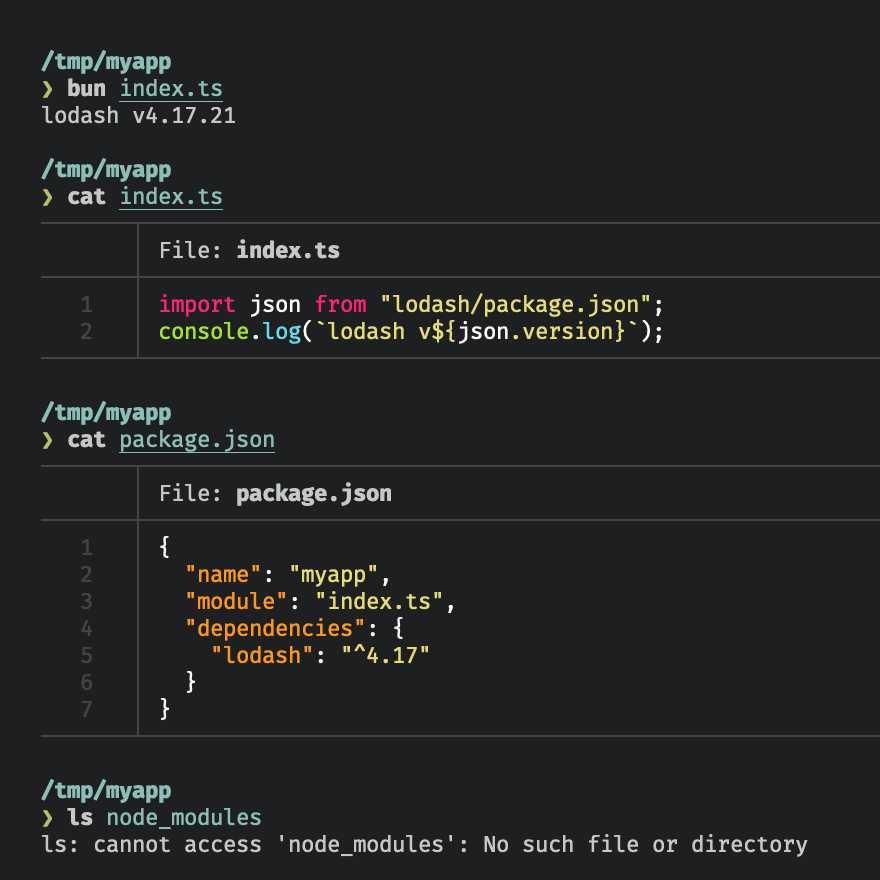The image size is (880, 880).
Task: Open the package.json link after cat
Action: [196, 439]
